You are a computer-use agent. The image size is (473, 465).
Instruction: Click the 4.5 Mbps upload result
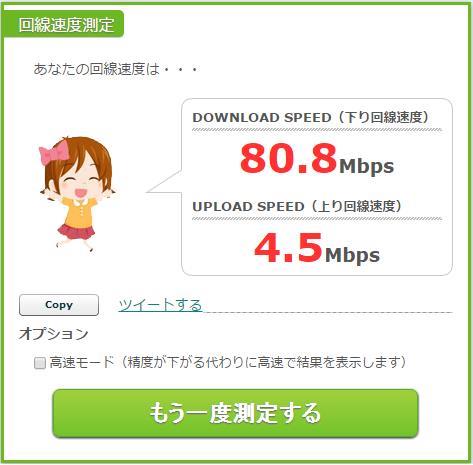317,248
